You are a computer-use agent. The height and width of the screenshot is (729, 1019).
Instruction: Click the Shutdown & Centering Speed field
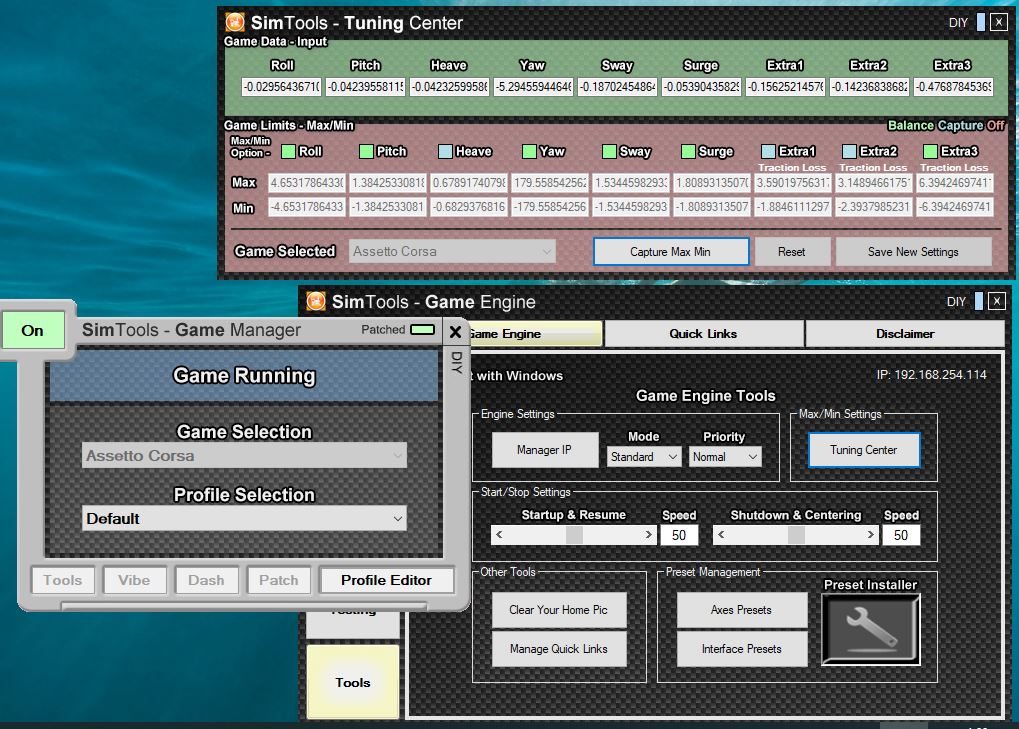pos(901,535)
